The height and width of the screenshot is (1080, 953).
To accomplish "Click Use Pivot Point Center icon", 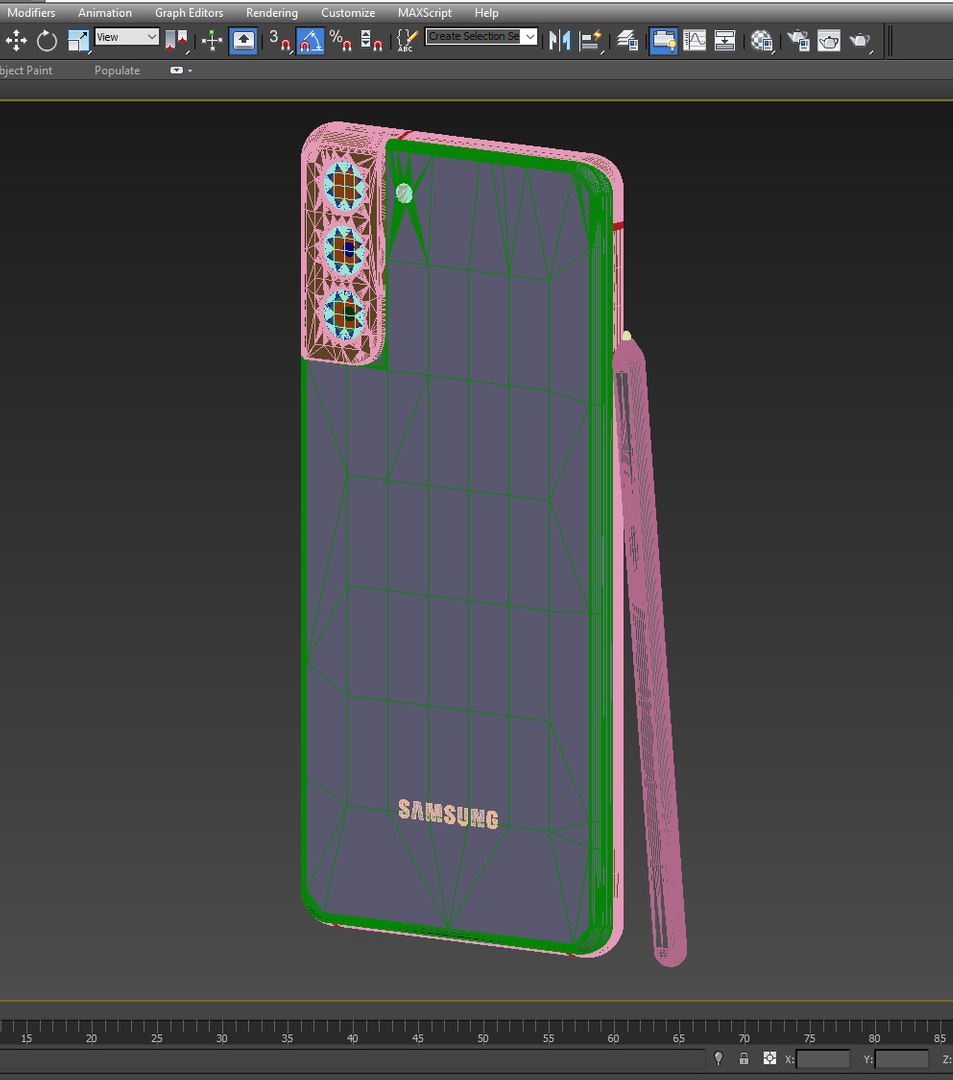I will pos(176,41).
